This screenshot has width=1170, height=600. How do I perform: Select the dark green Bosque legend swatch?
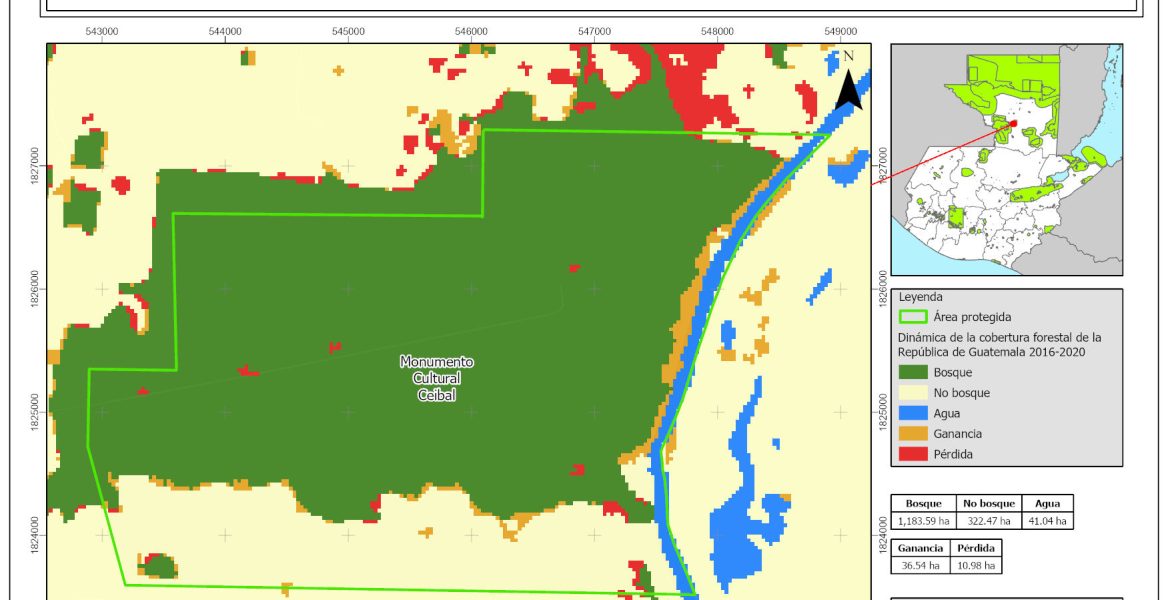[913, 372]
